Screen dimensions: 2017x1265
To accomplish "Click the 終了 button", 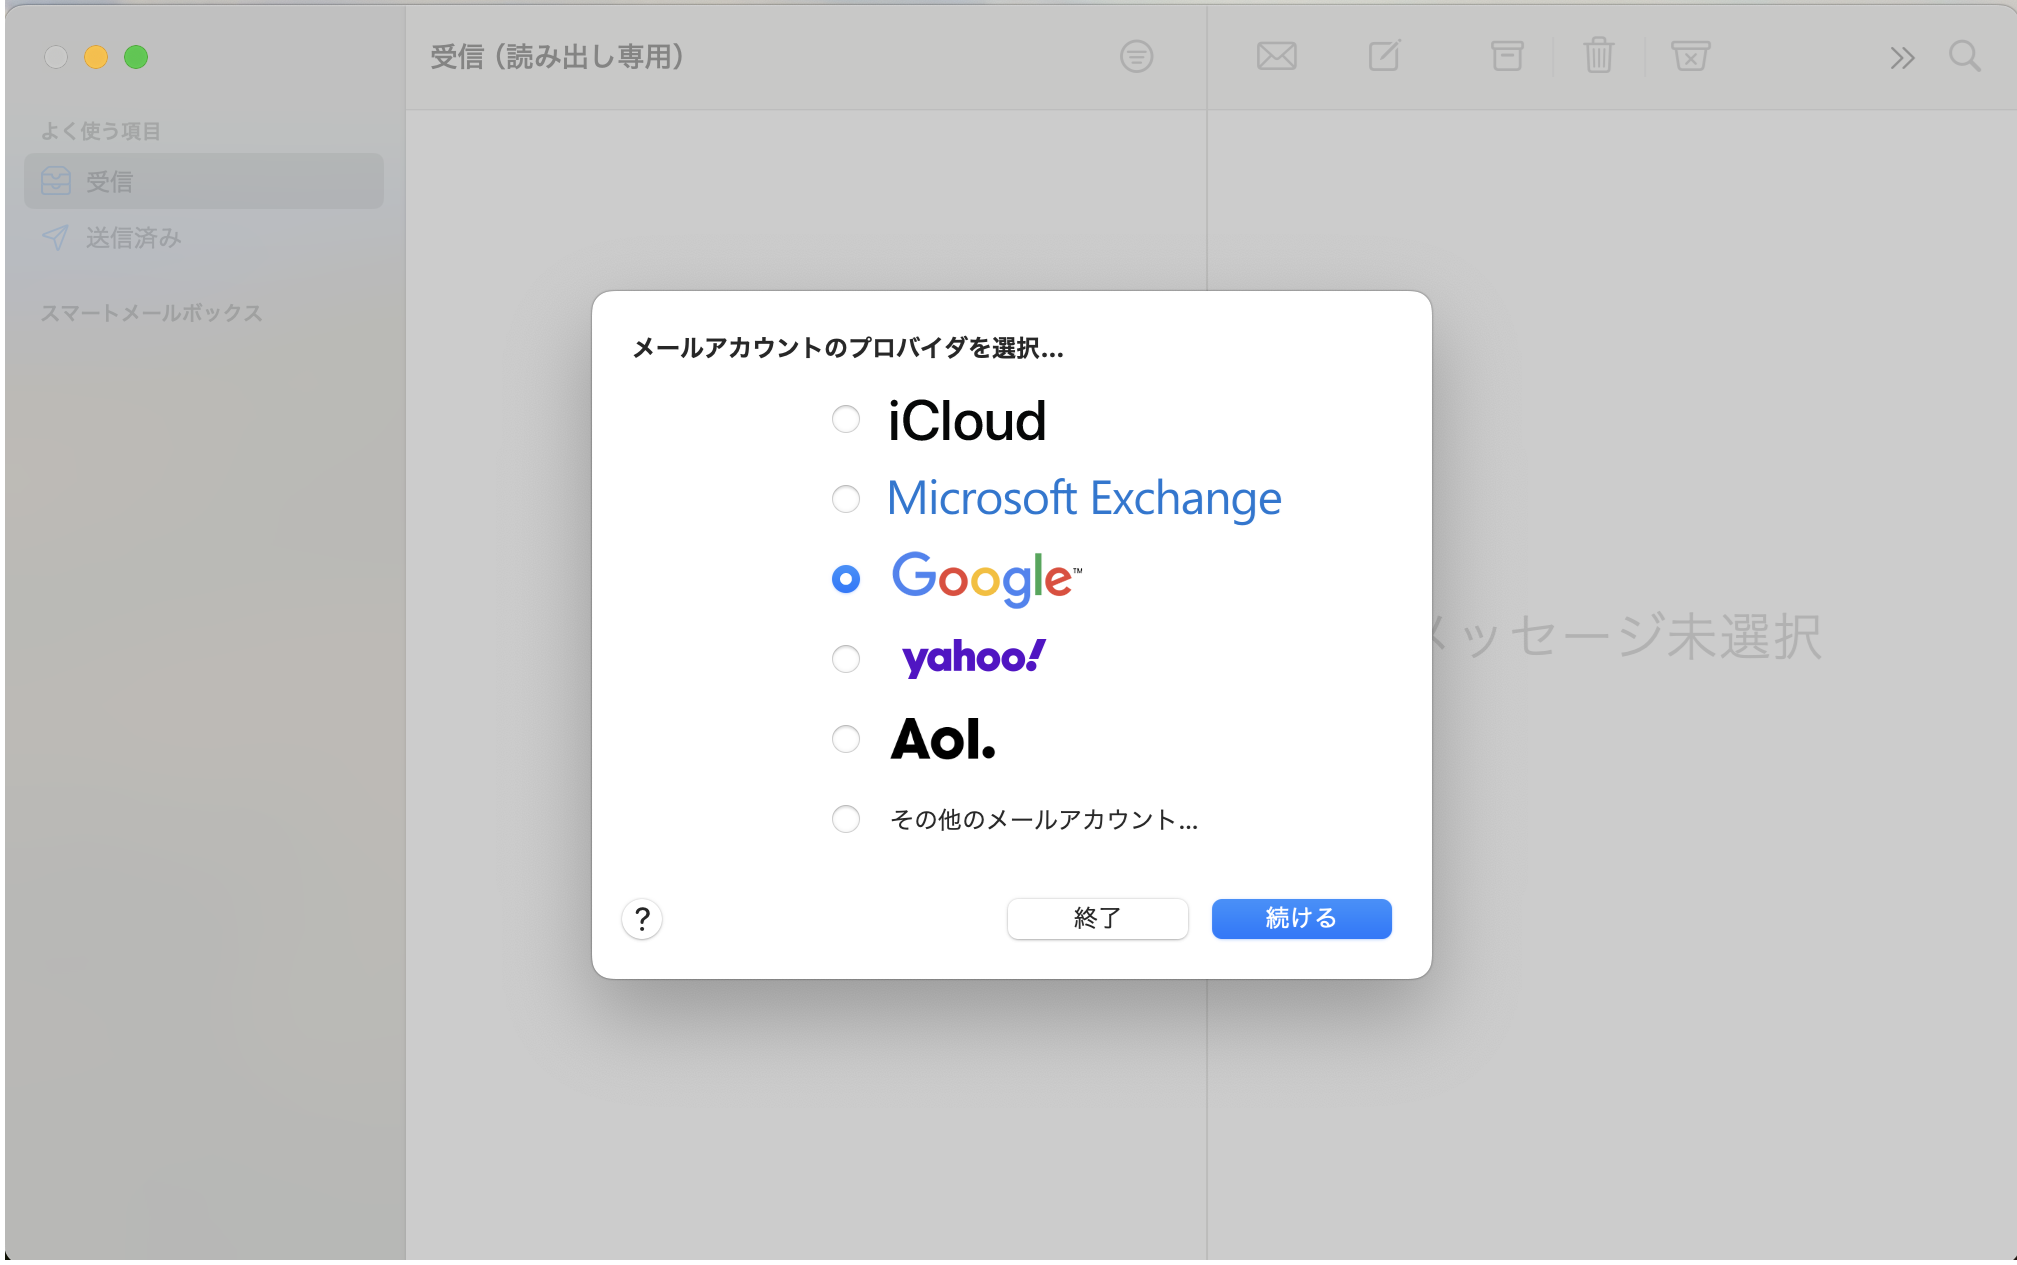I will (x=1097, y=918).
